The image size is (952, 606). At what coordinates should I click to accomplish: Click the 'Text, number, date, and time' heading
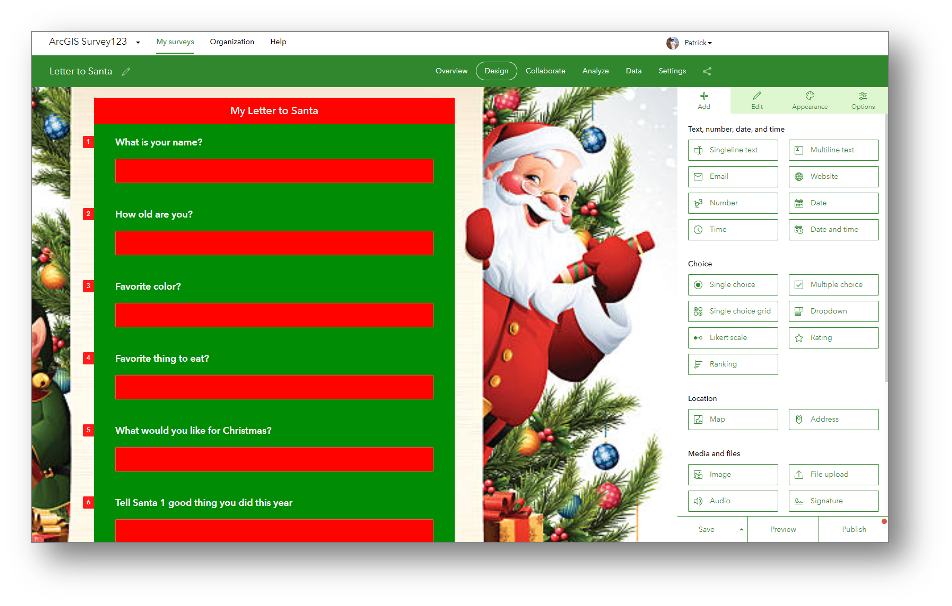pyautogui.click(x=736, y=129)
